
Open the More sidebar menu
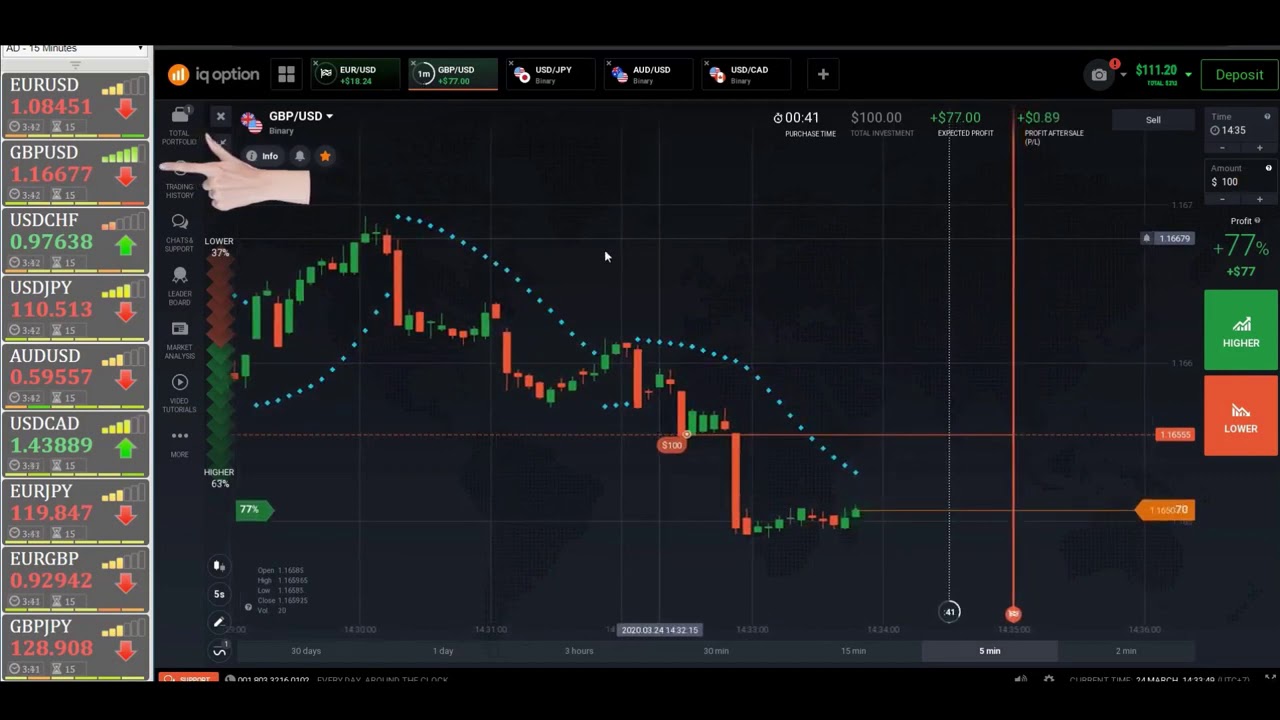[180, 442]
